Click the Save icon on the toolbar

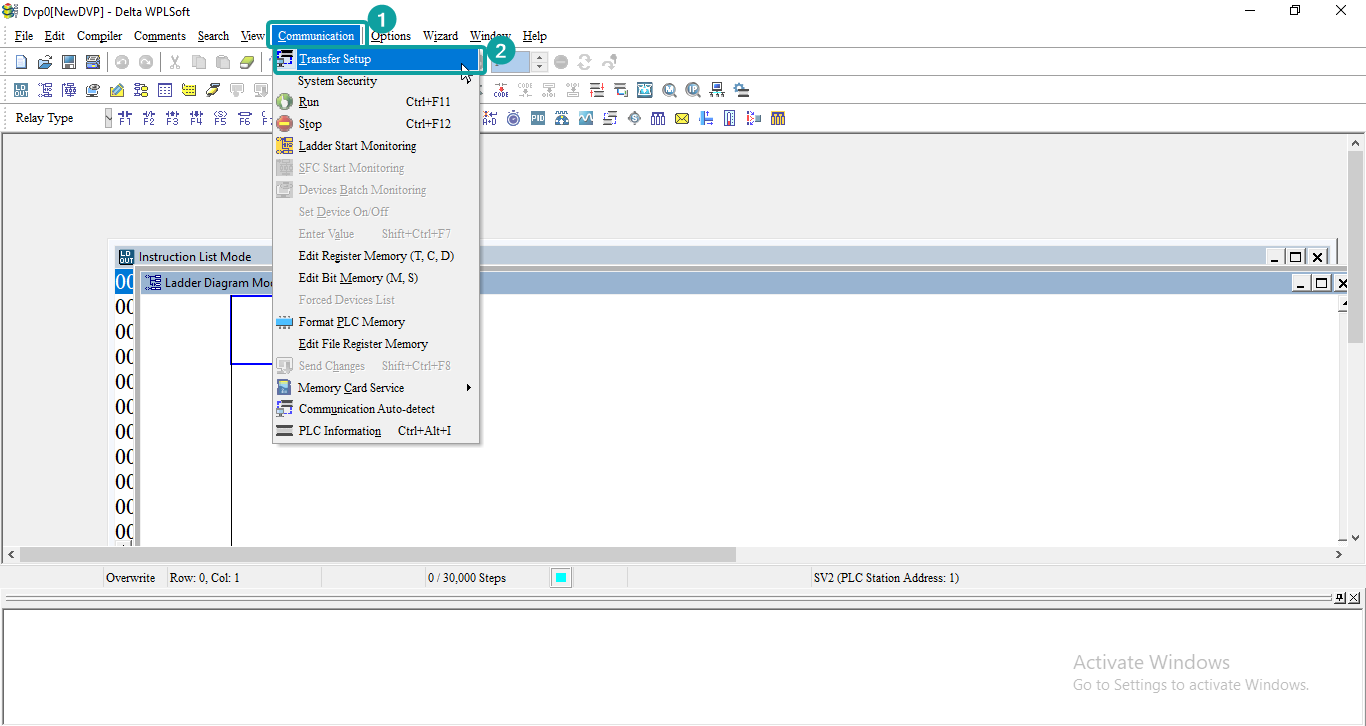tap(69, 61)
